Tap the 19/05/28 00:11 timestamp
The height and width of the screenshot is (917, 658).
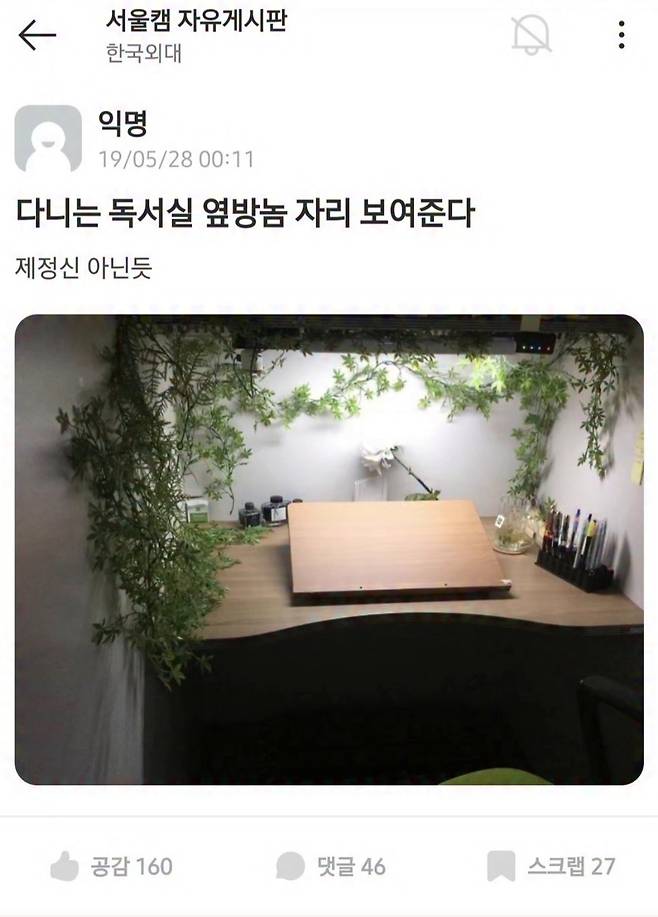(x=176, y=159)
